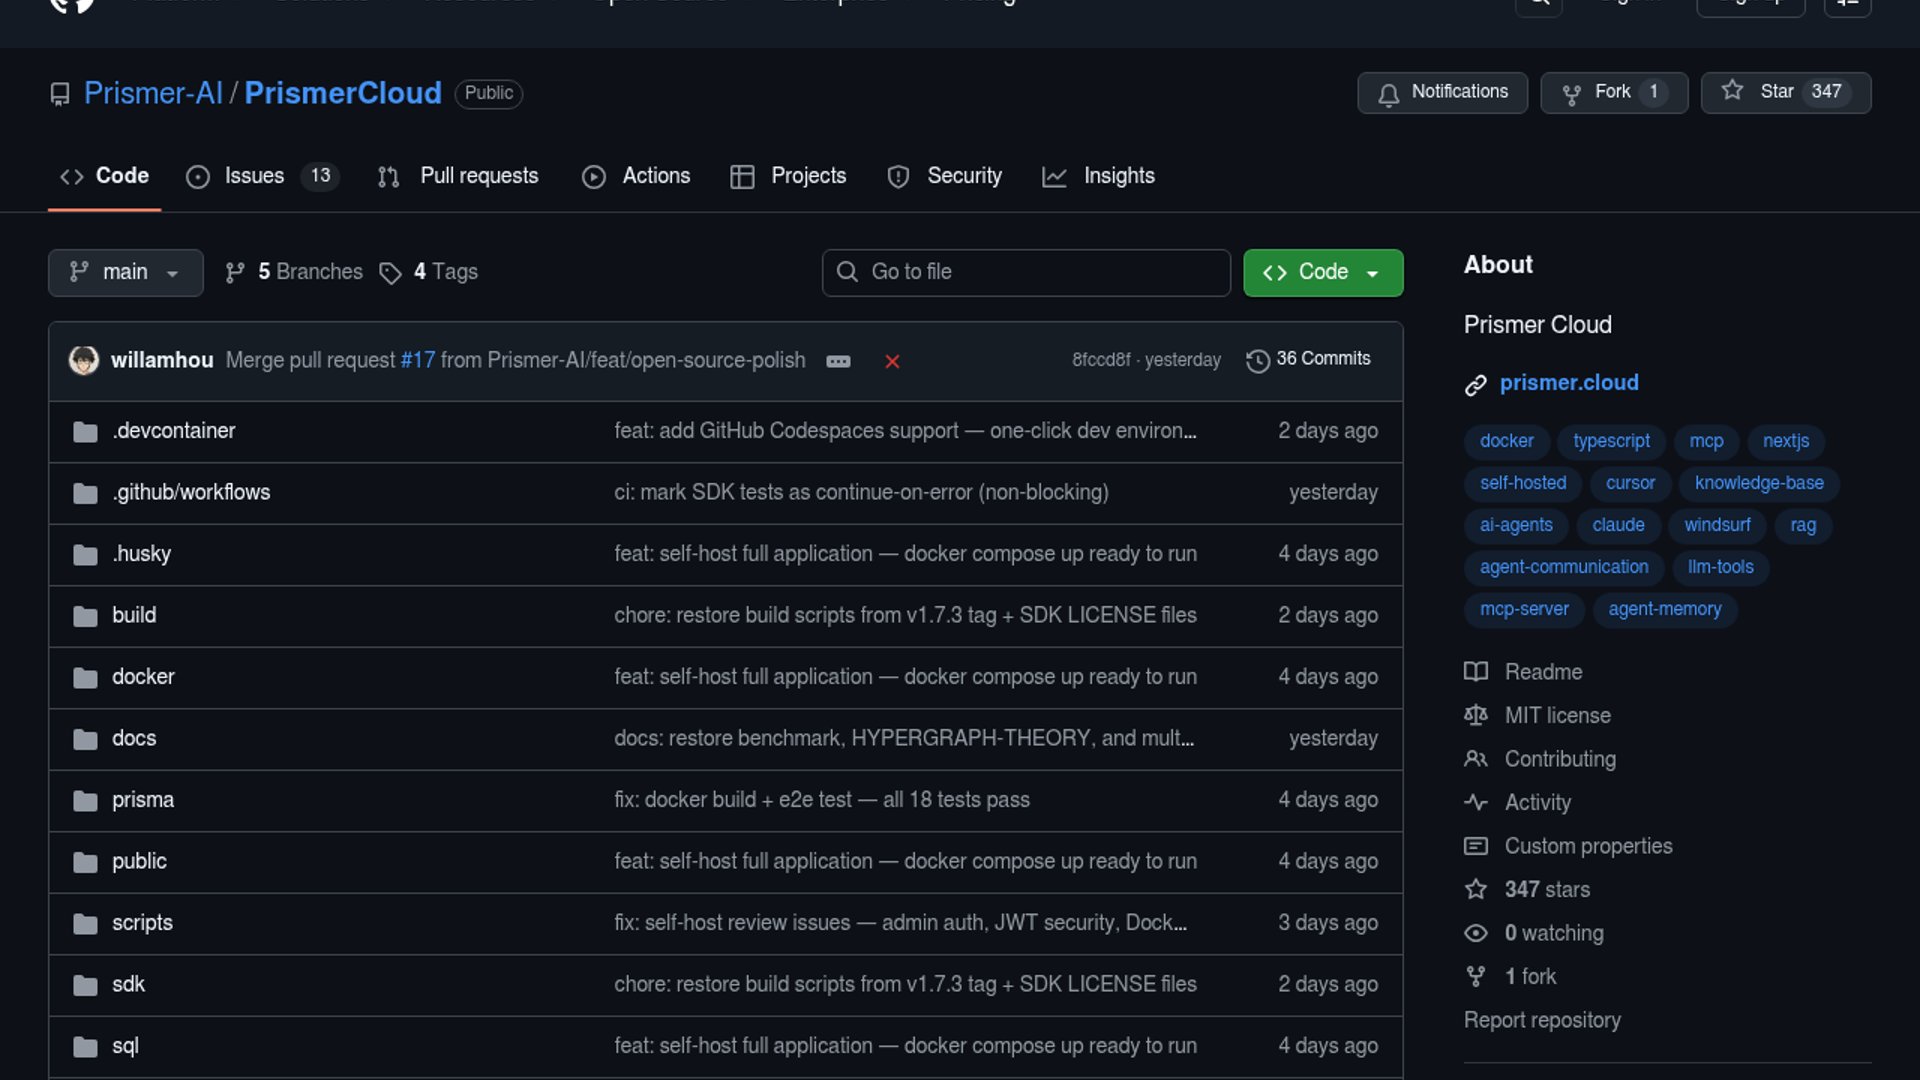View the MIT license
This screenshot has width=1920, height=1080.
[x=1557, y=716]
